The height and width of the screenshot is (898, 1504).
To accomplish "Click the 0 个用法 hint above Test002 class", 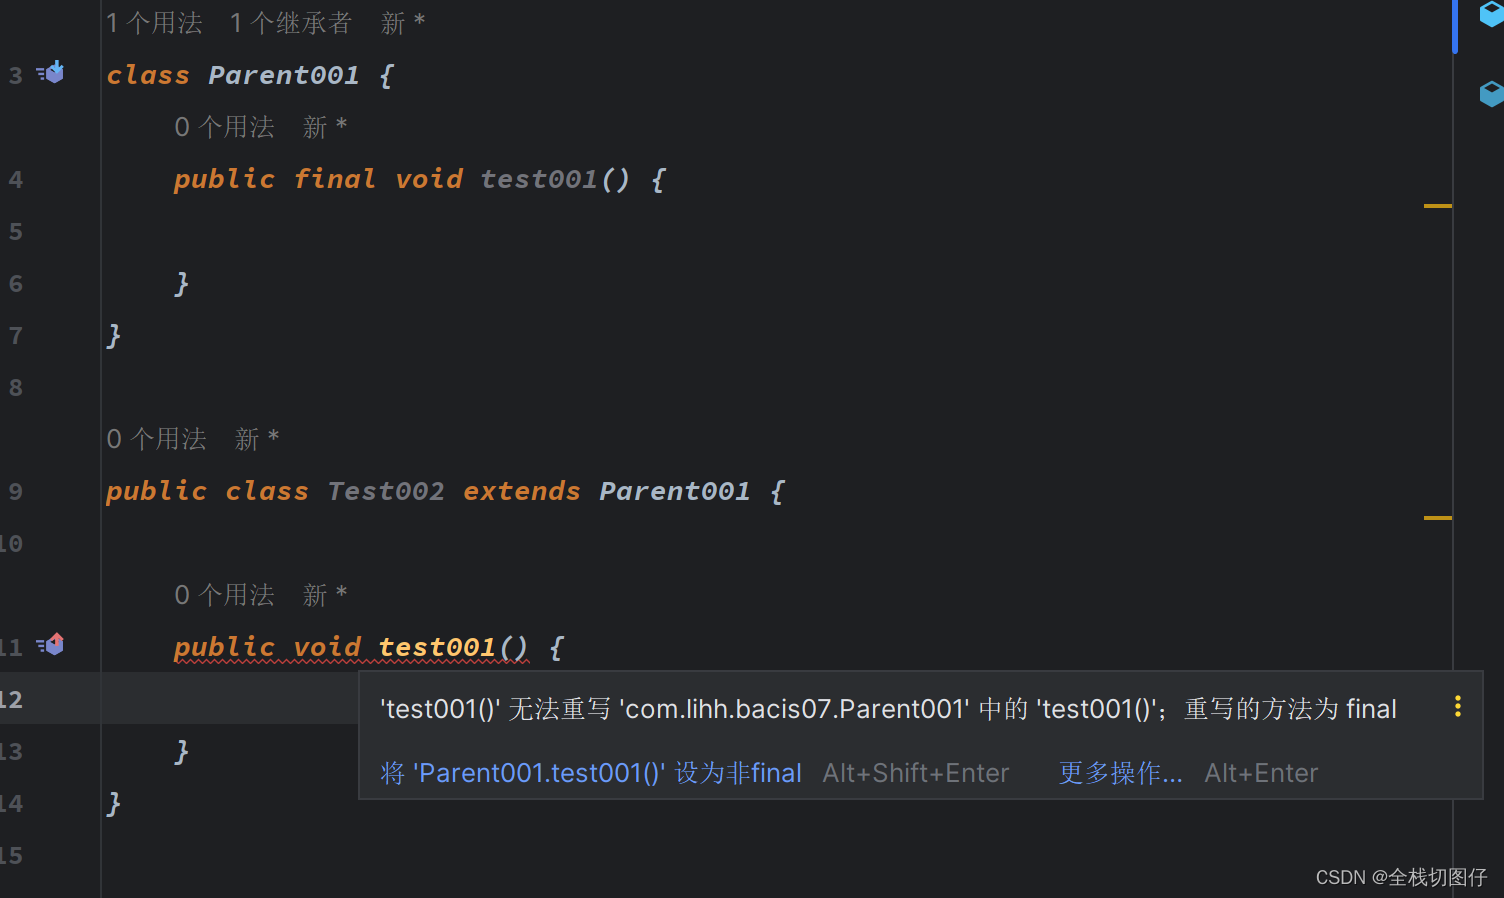I will [156, 439].
